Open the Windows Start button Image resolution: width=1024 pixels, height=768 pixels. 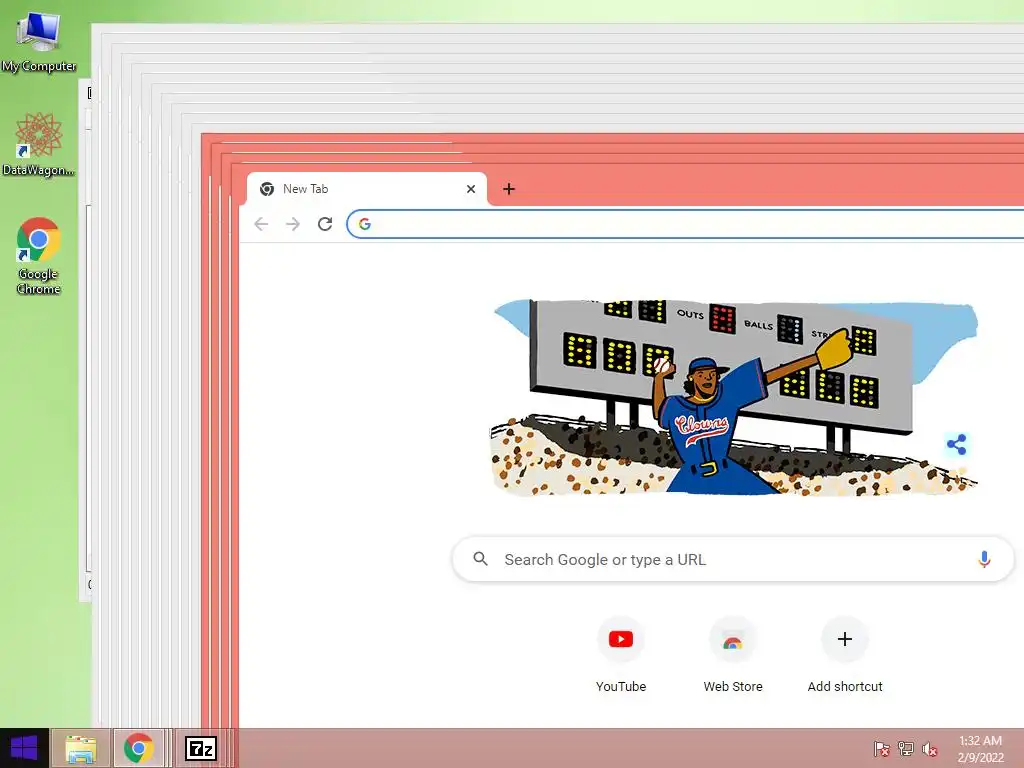pos(24,748)
